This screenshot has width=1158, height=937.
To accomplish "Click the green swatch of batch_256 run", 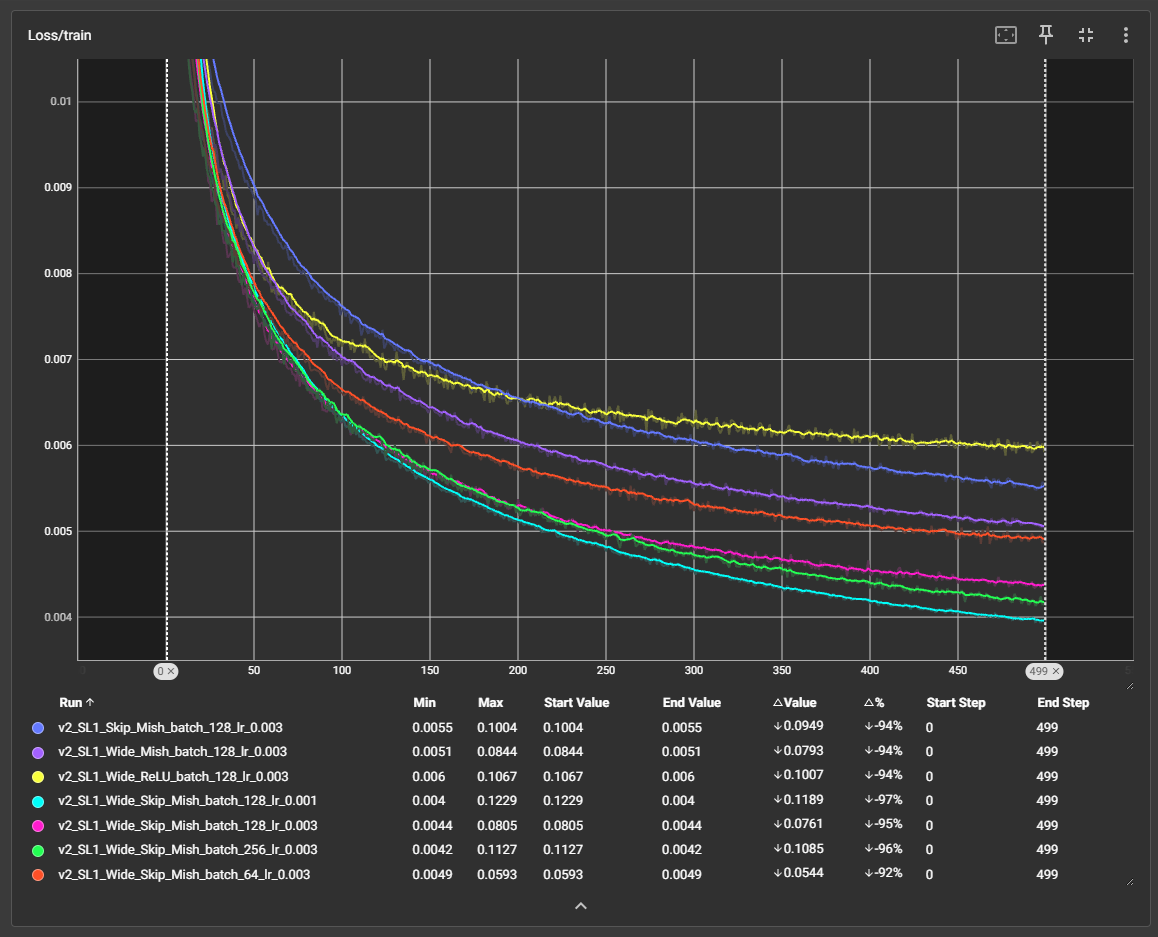I will 38,850.
